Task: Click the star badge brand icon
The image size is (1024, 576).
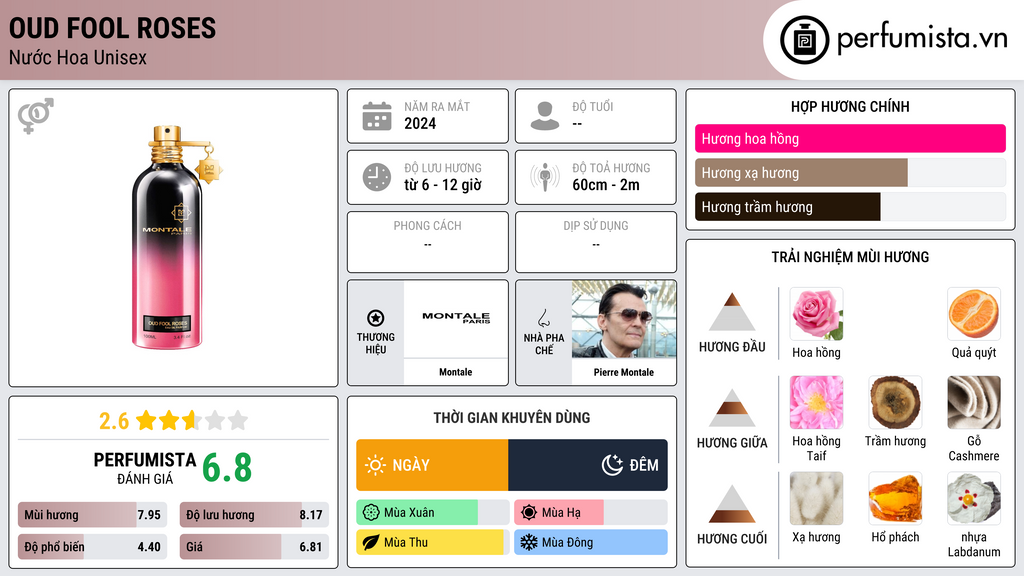Action: 375,318
